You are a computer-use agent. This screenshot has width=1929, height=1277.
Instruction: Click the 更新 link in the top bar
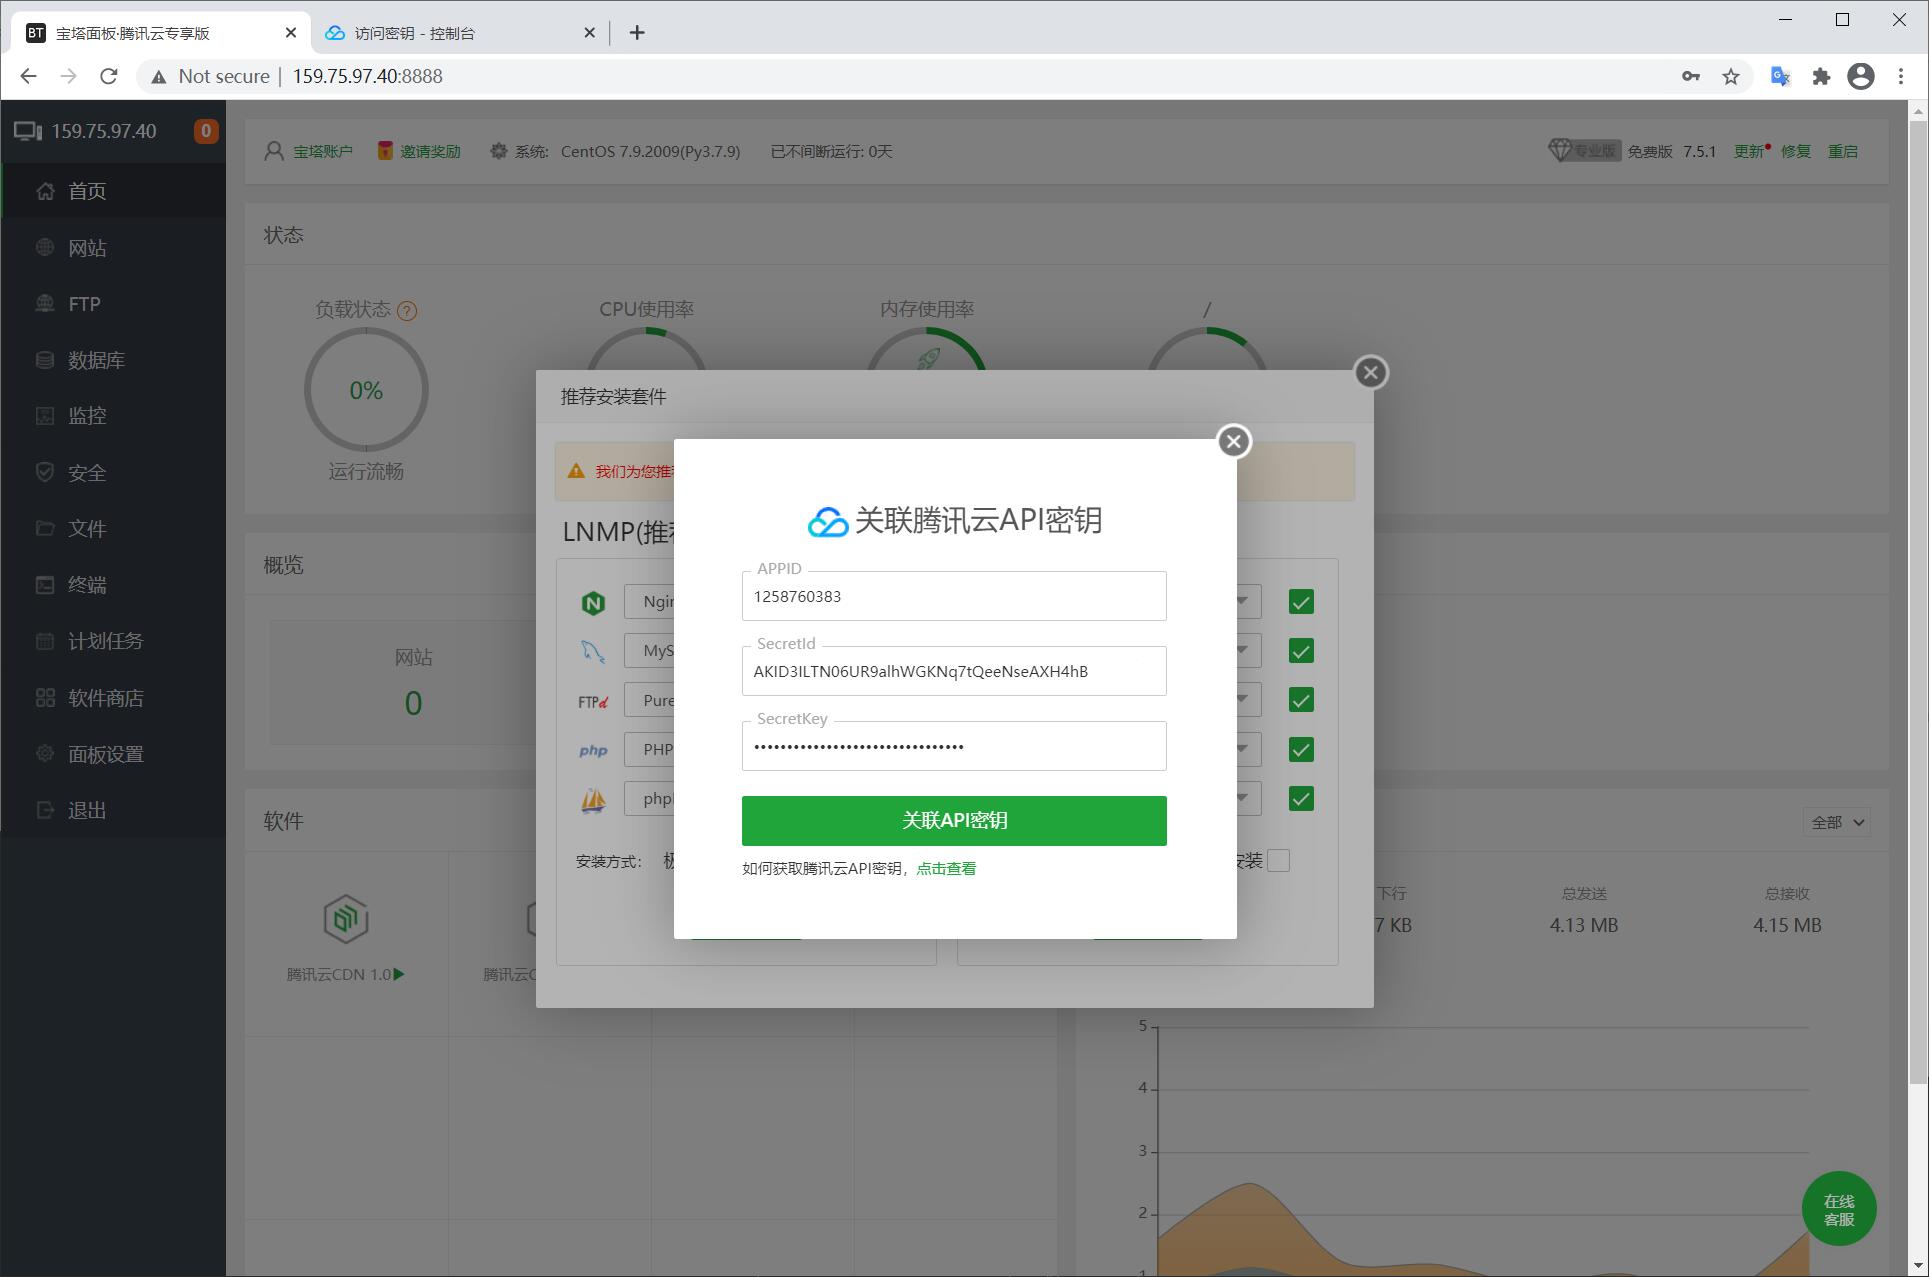click(1749, 152)
